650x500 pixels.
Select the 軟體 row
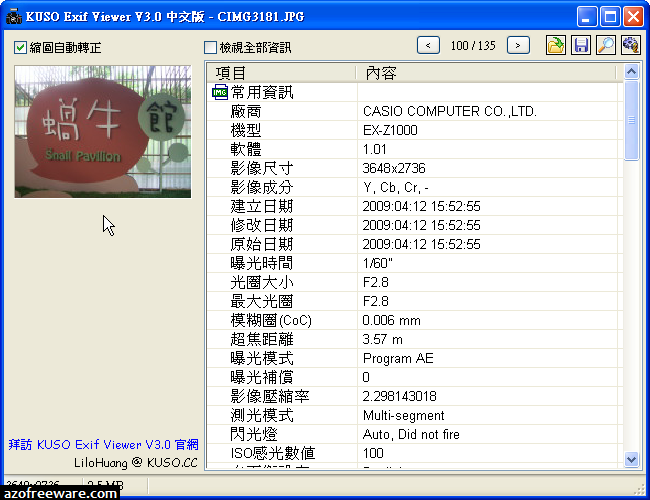click(x=415, y=149)
